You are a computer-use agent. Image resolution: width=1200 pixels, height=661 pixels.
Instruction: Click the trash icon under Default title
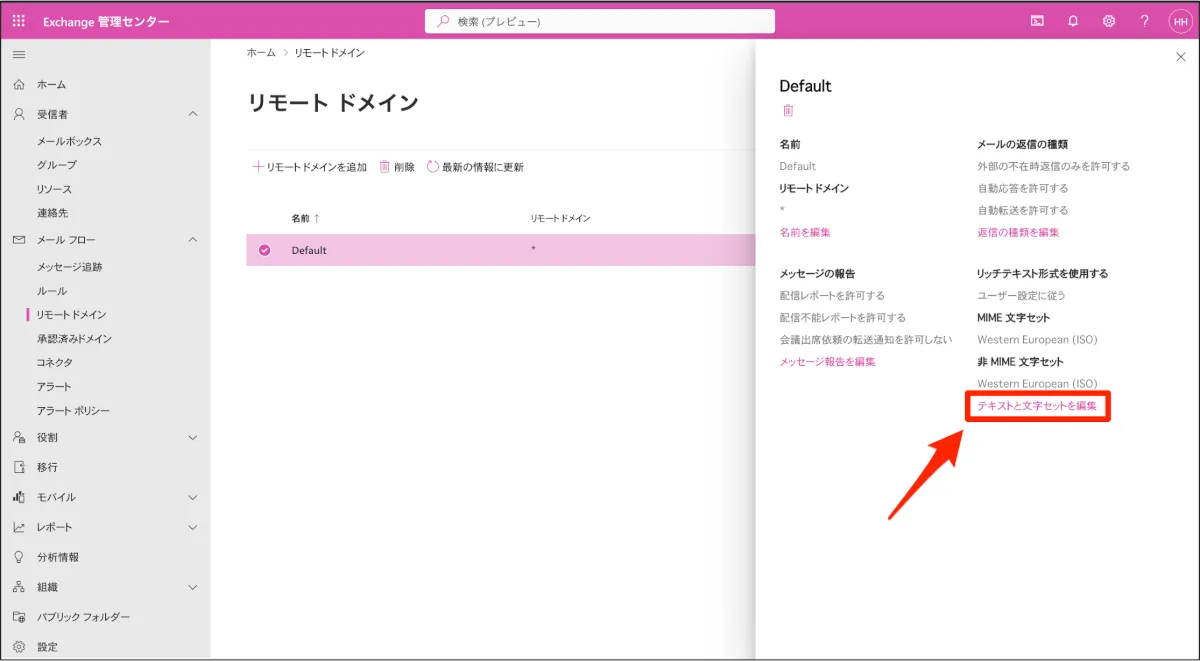[788, 111]
